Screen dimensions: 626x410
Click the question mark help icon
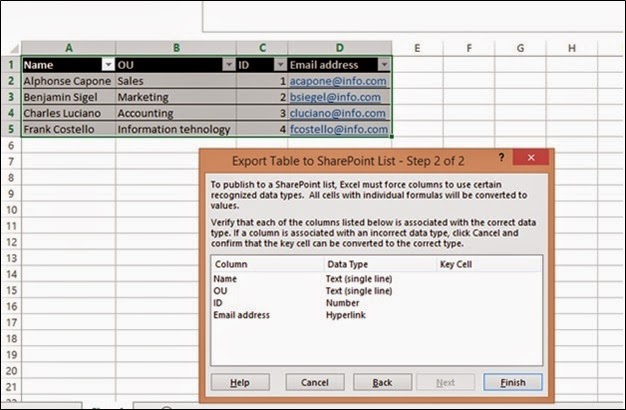coord(501,157)
